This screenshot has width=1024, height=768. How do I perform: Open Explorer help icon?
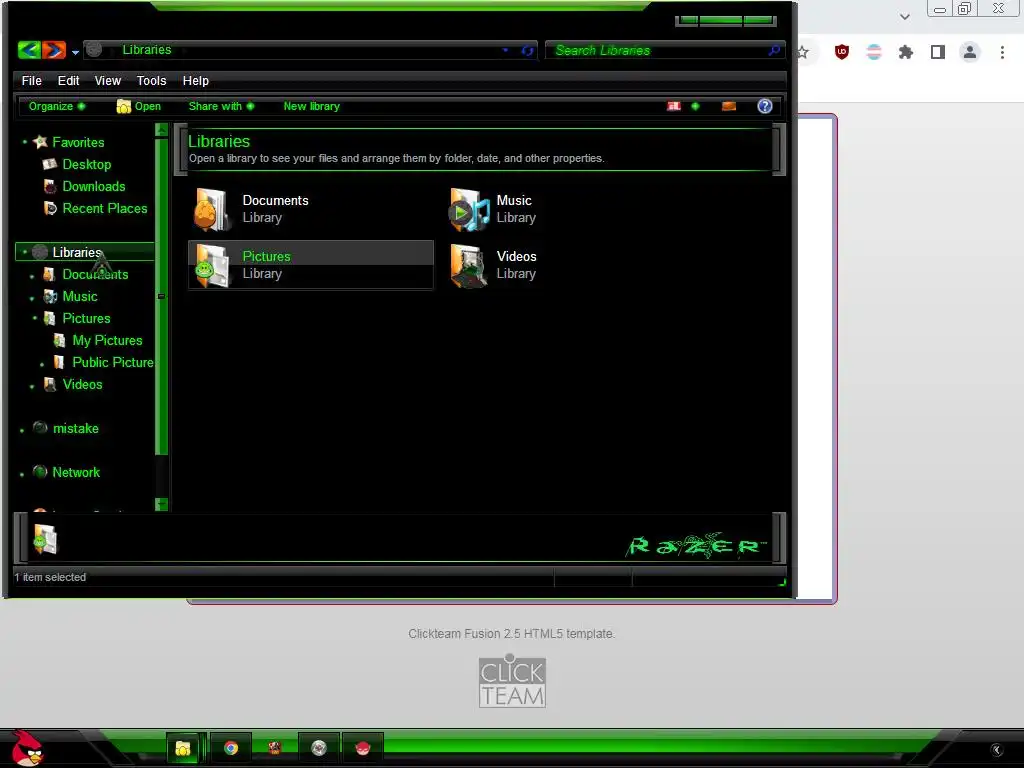click(765, 106)
